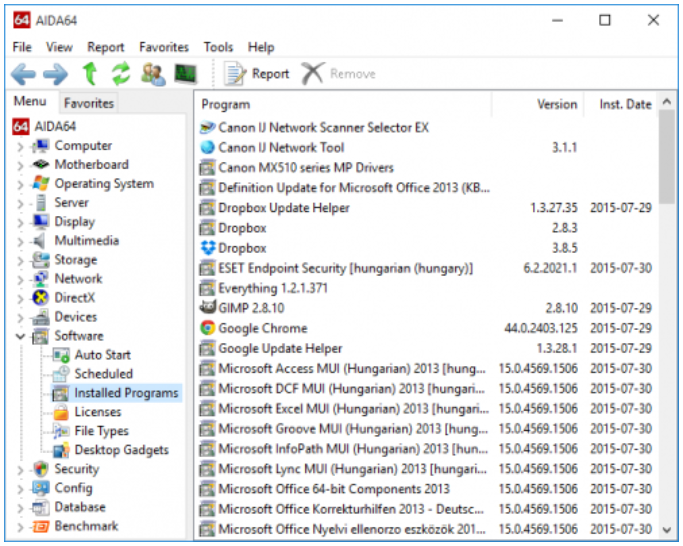Expand the Computer tree node
Screen dimensions: 683x546
pos(20,146)
